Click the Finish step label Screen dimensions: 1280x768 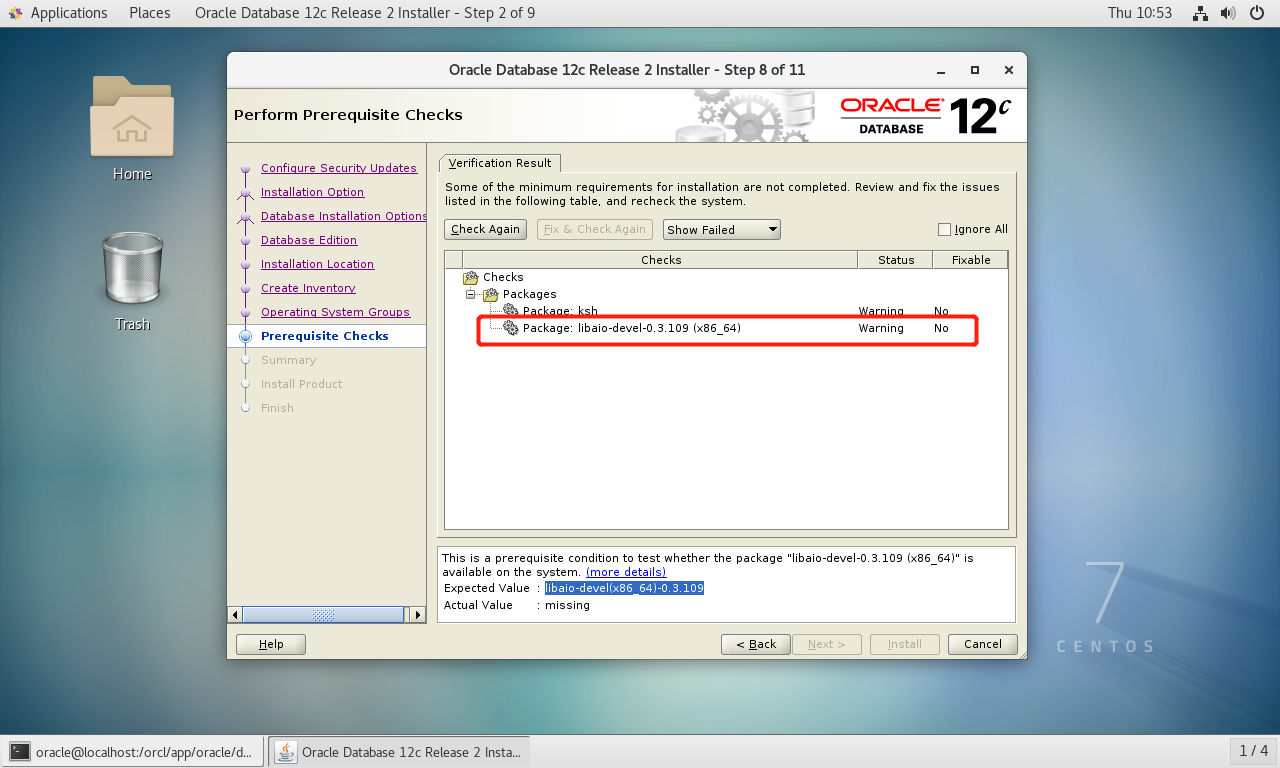pos(278,408)
